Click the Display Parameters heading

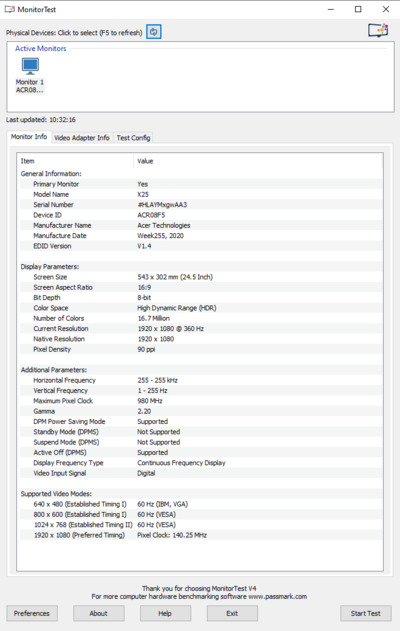[x=50, y=267]
